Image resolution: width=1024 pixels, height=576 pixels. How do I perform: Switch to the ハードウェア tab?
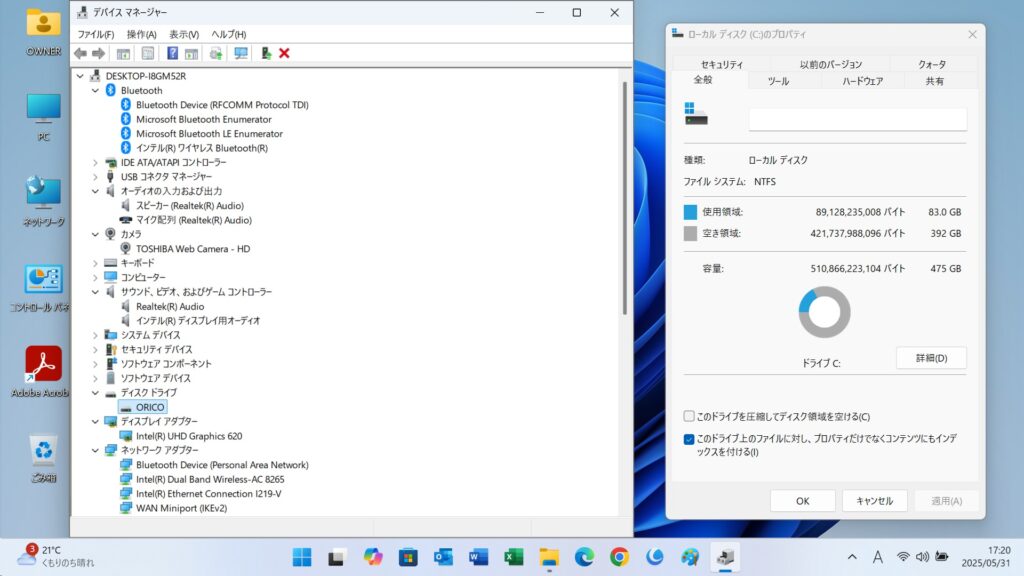click(862, 81)
